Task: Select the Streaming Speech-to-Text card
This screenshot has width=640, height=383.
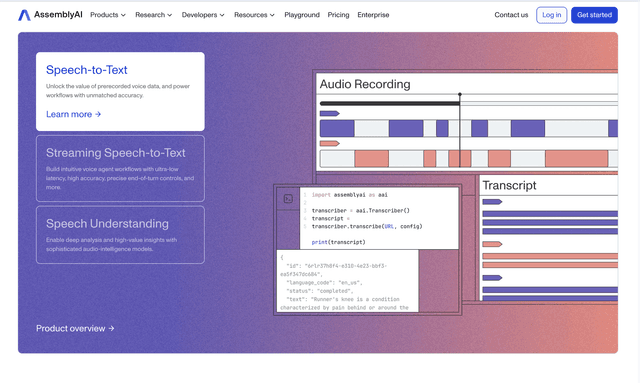Action: coord(120,169)
